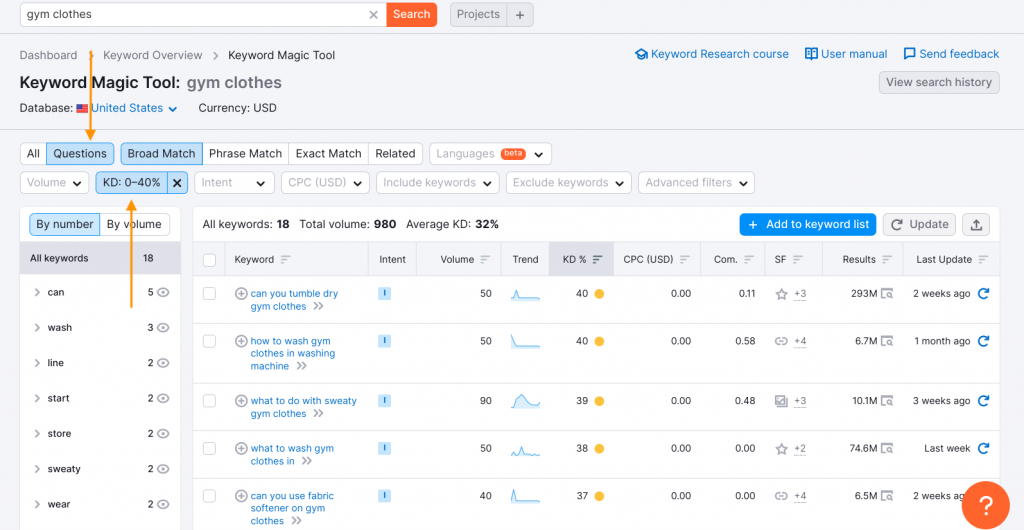This screenshot has height=530, width=1024.
Task: Click the plus icon beside Projects
Action: pyautogui.click(x=520, y=14)
